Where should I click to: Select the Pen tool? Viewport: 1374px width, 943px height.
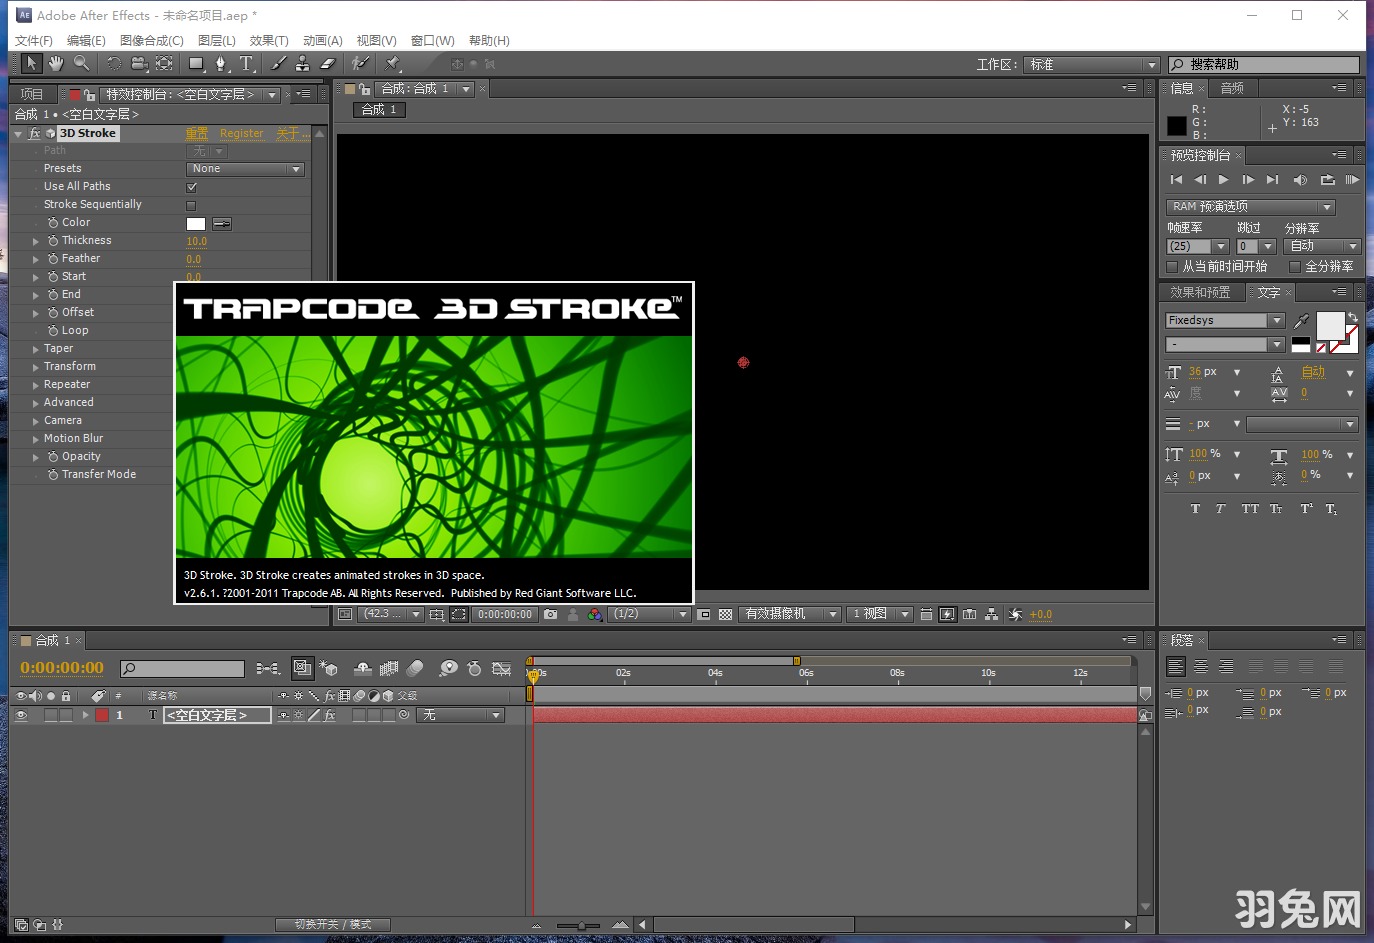221,64
